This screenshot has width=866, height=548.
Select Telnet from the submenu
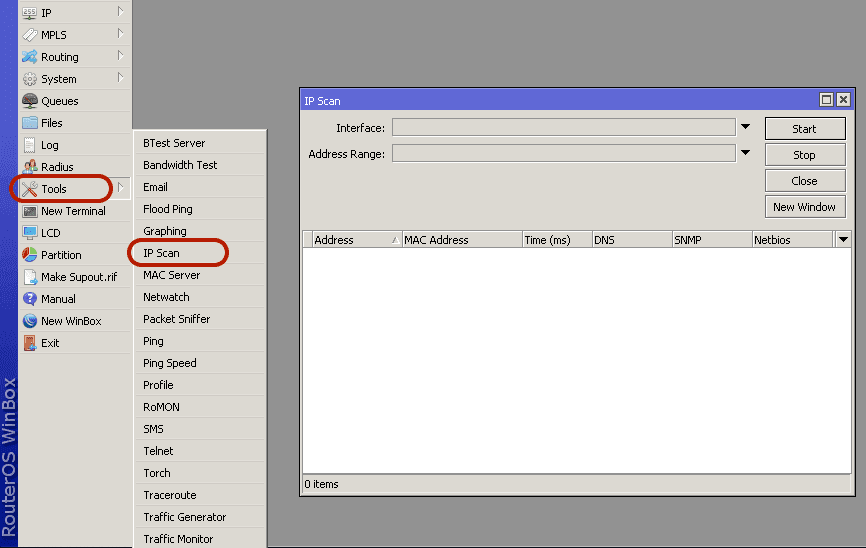[x=200, y=451]
